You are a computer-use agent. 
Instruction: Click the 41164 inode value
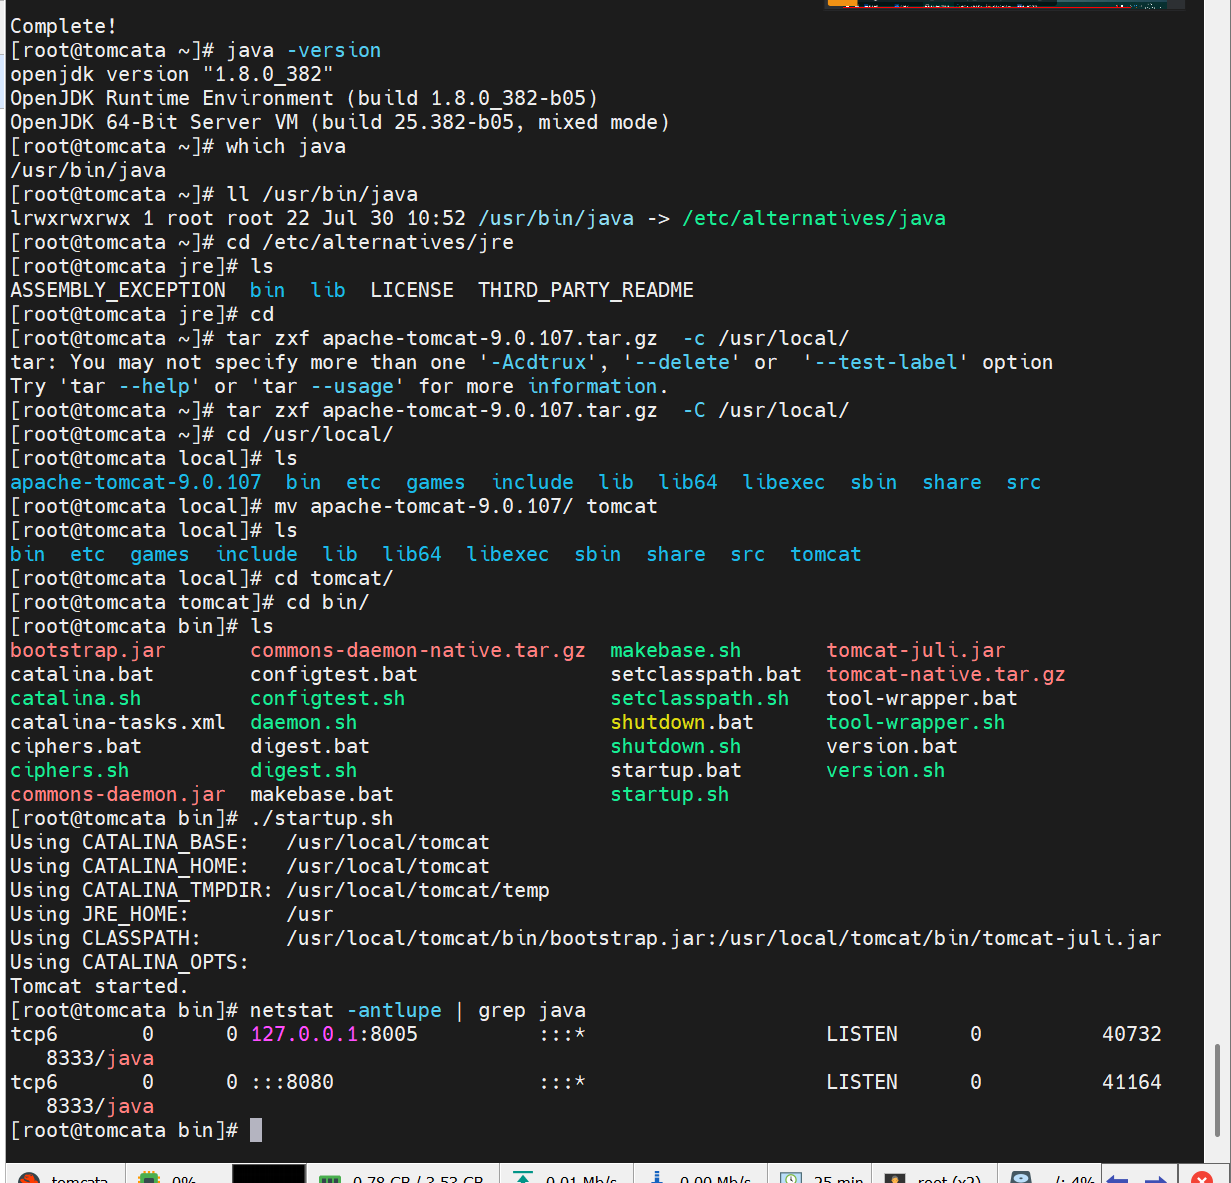[x=1132, y=1082]
